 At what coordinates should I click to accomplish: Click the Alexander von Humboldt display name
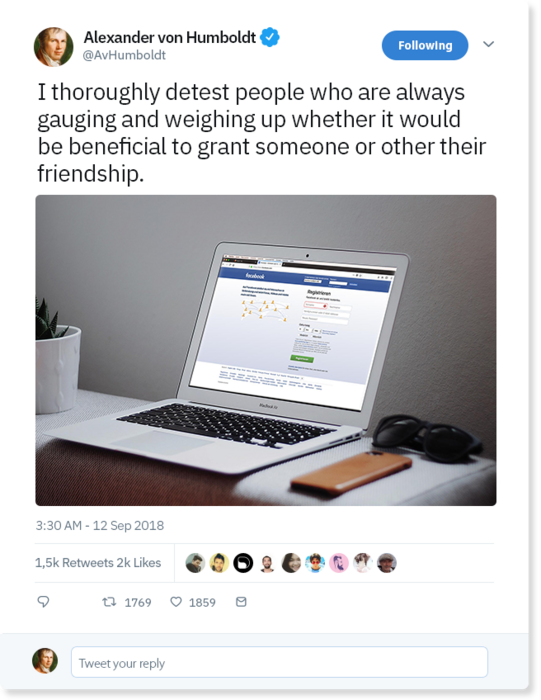pyautogui.click(x=170, y=37)
